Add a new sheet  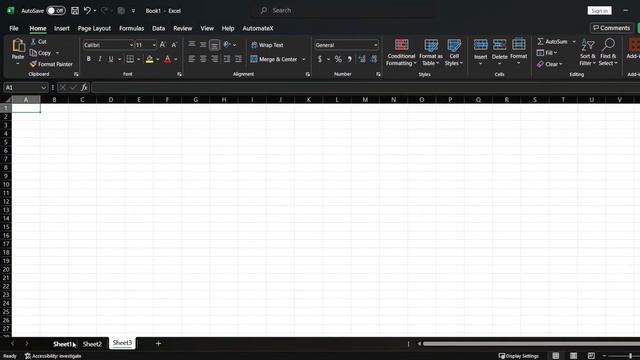pos(158,344)
